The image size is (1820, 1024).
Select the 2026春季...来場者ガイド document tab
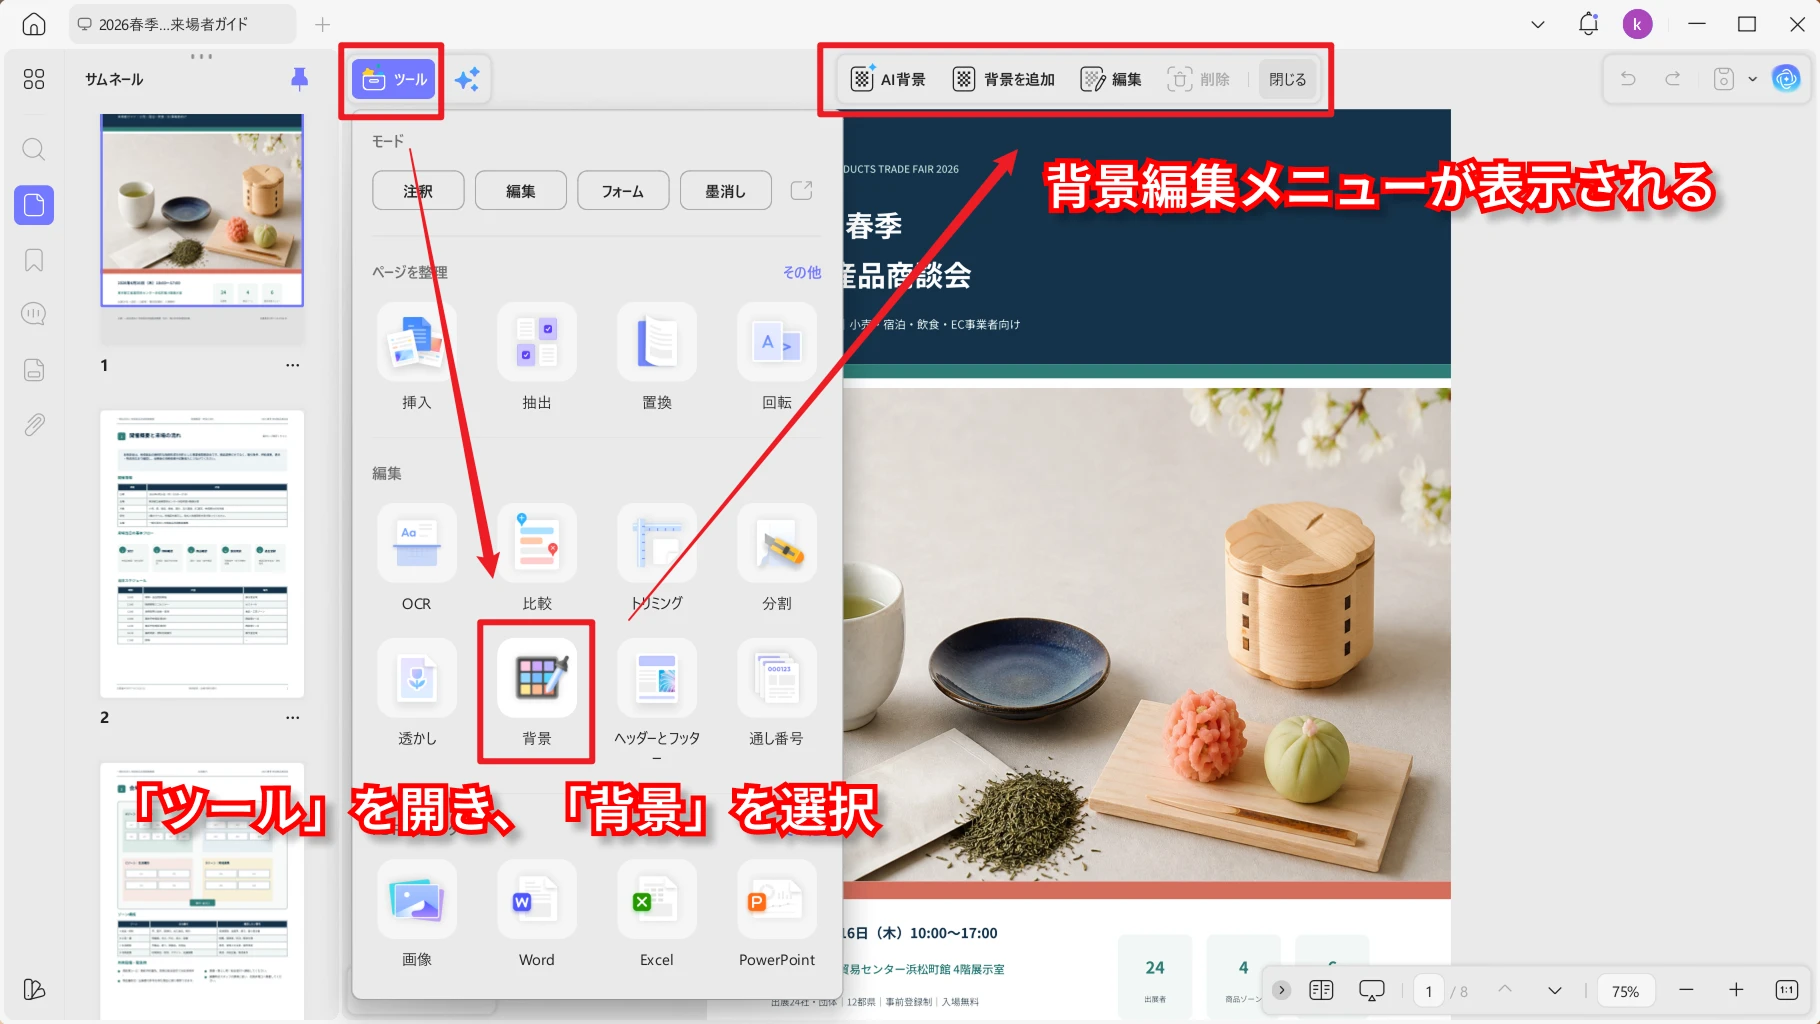tap(182, 24)
